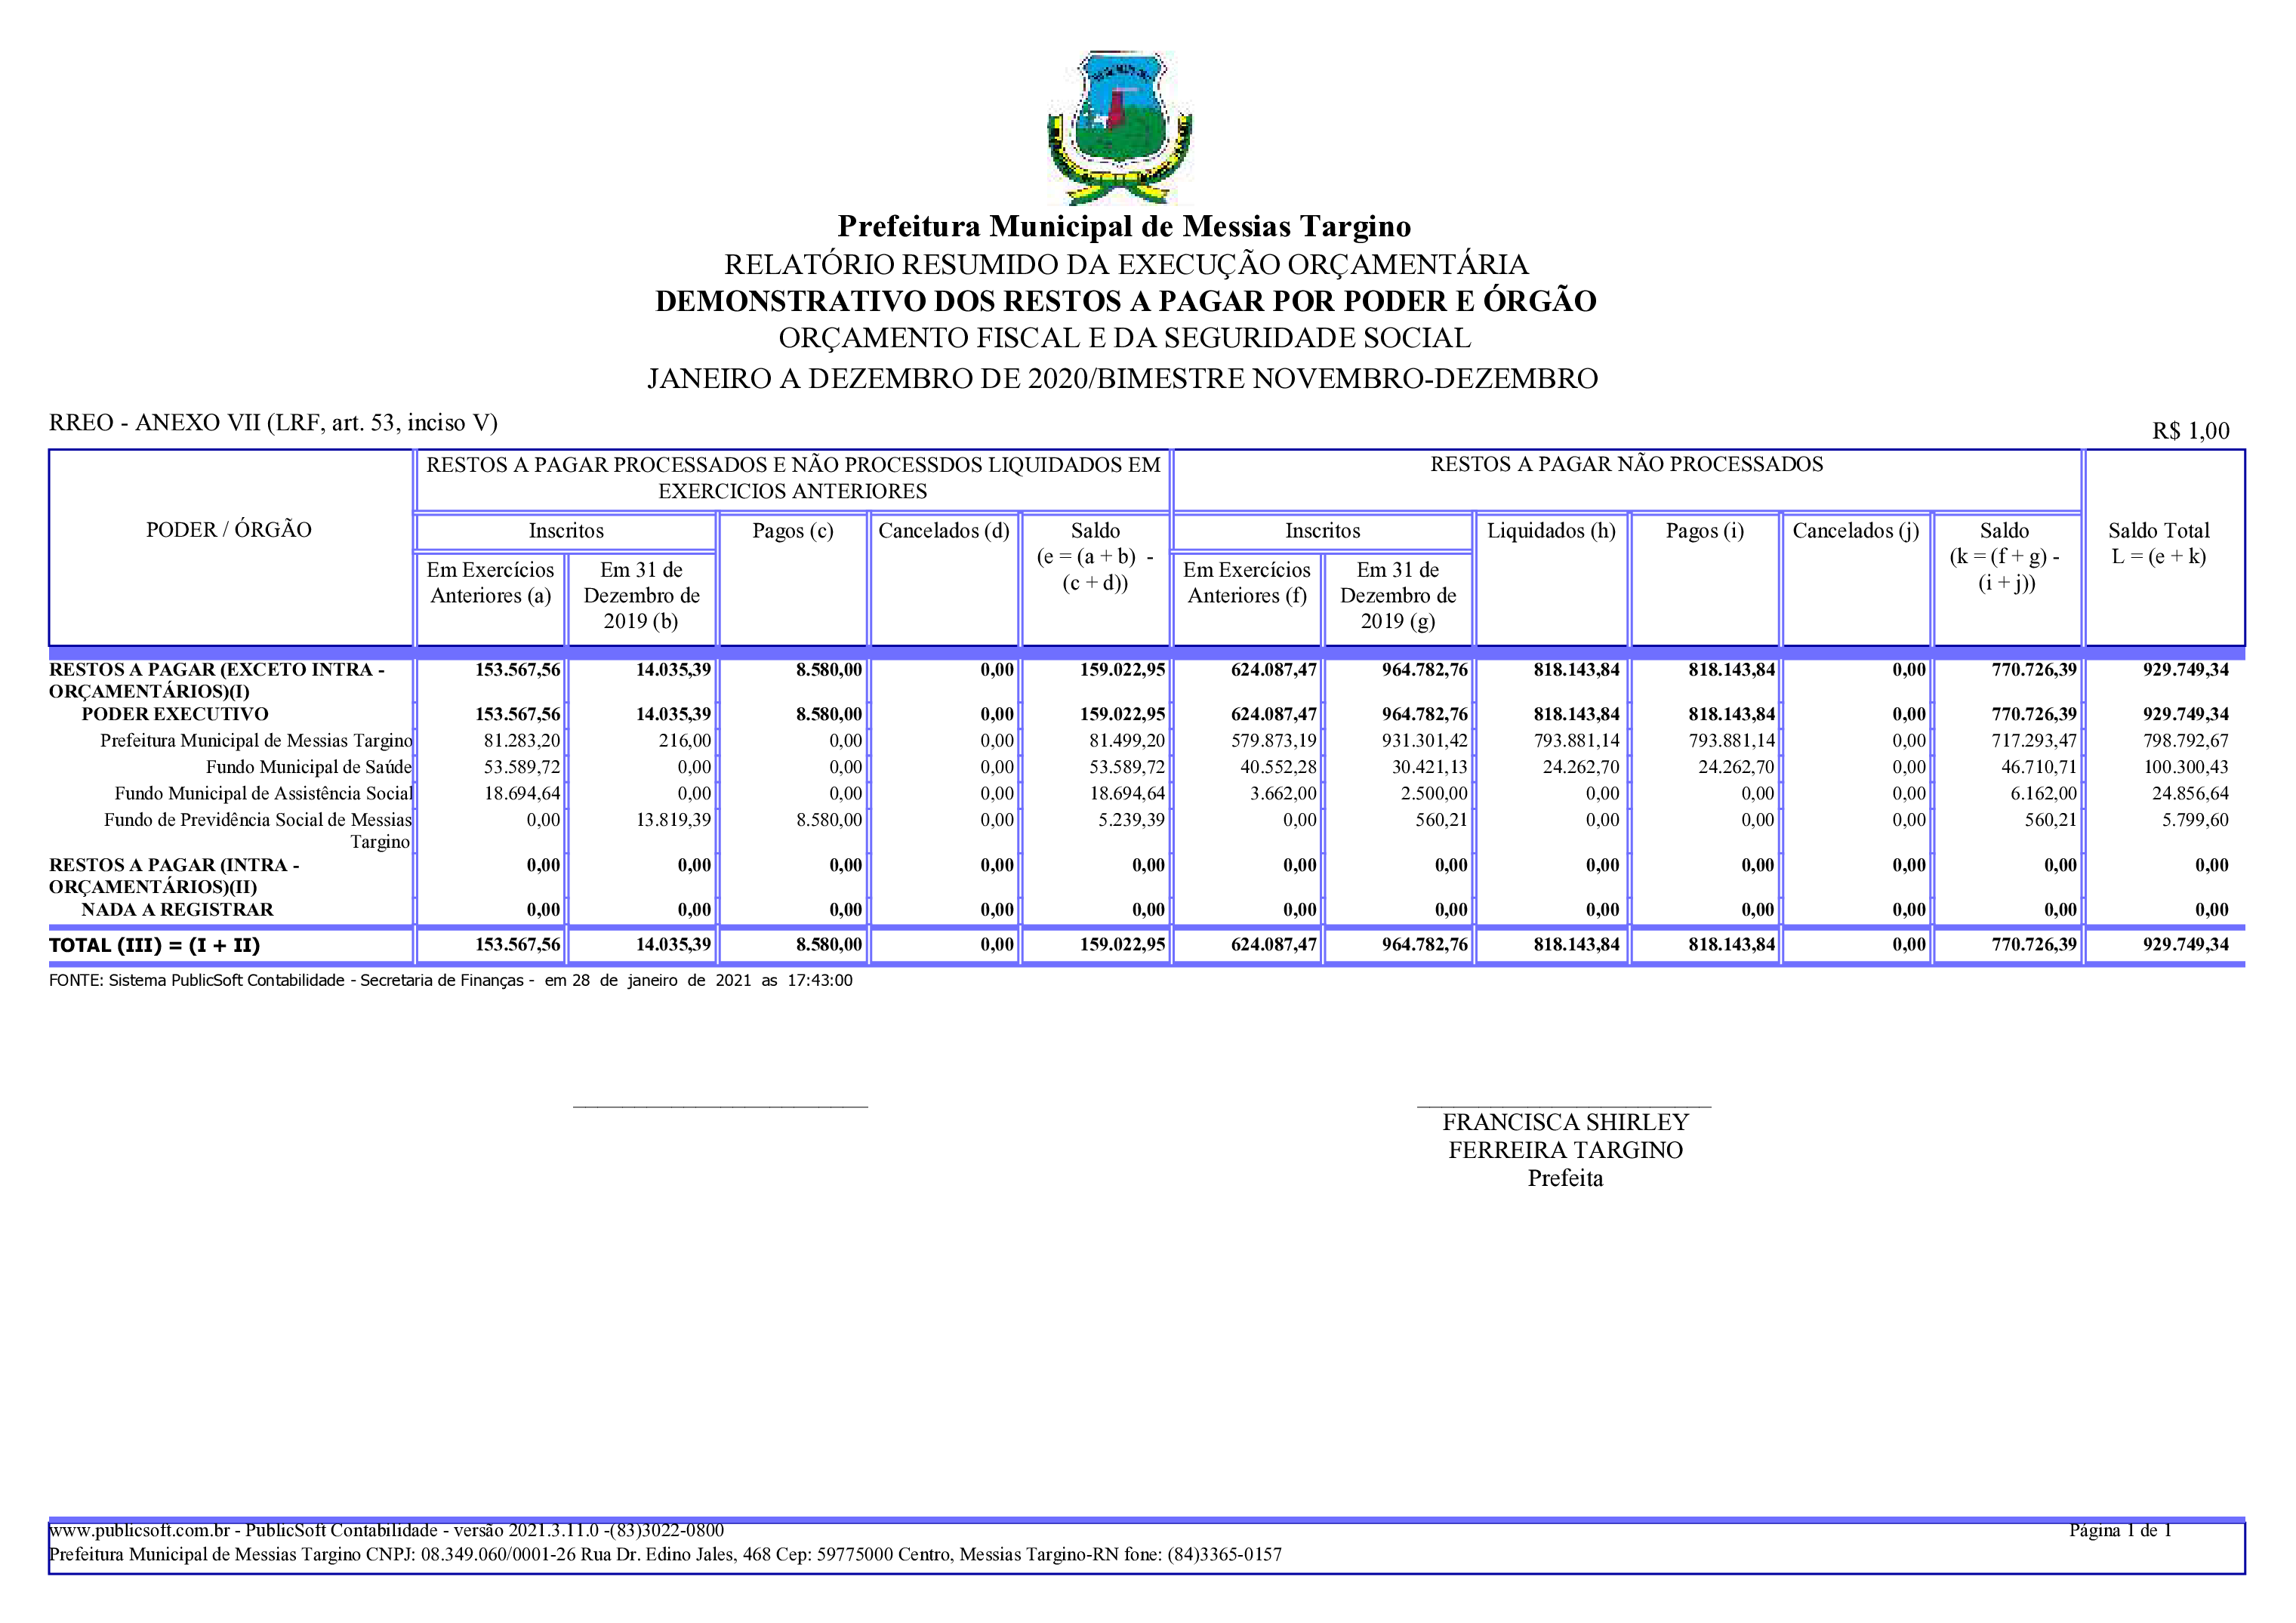Click the FONTE Sistema PublicSoft footnote

pos(450,981)
